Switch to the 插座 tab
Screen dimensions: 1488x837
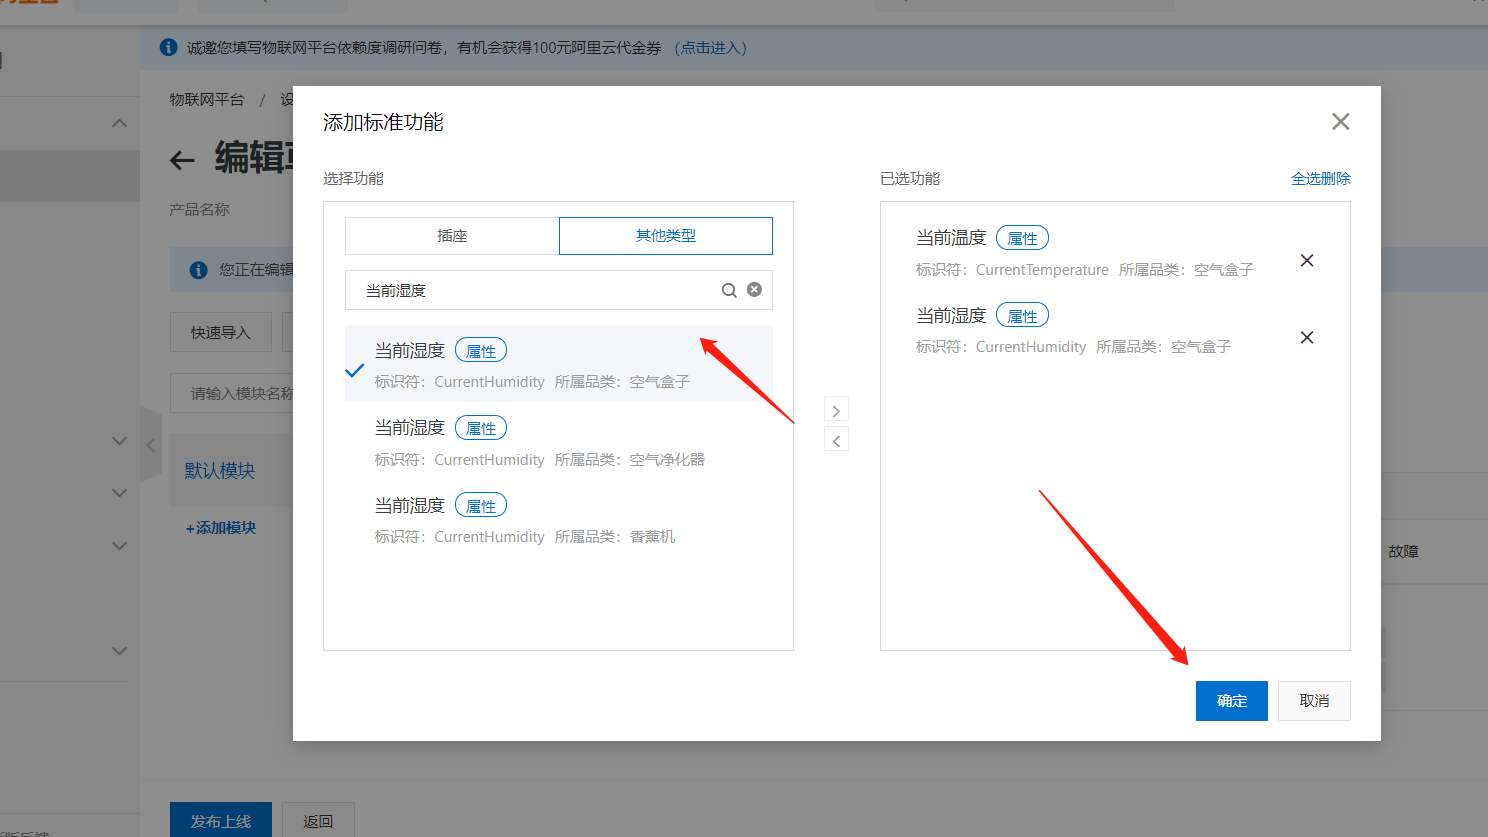tap(452, 235)
